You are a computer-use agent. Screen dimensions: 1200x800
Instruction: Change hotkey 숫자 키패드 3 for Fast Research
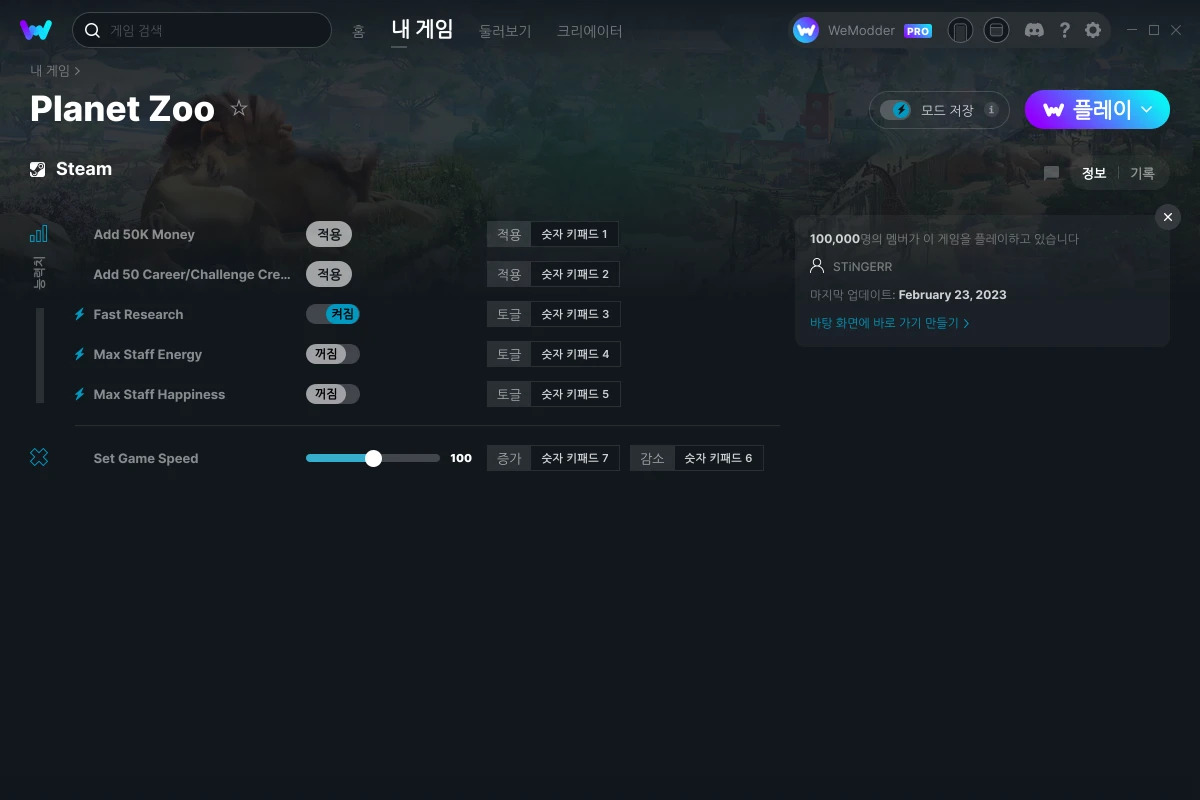(575, 314)
